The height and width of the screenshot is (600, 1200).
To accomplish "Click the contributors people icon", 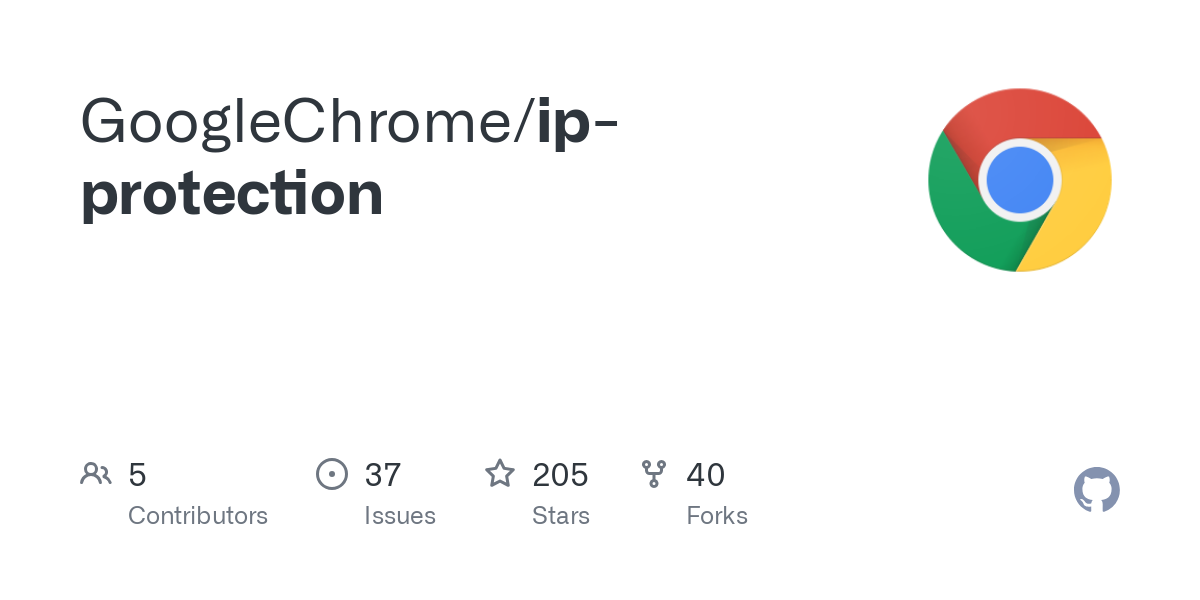I will pos(96,474).
